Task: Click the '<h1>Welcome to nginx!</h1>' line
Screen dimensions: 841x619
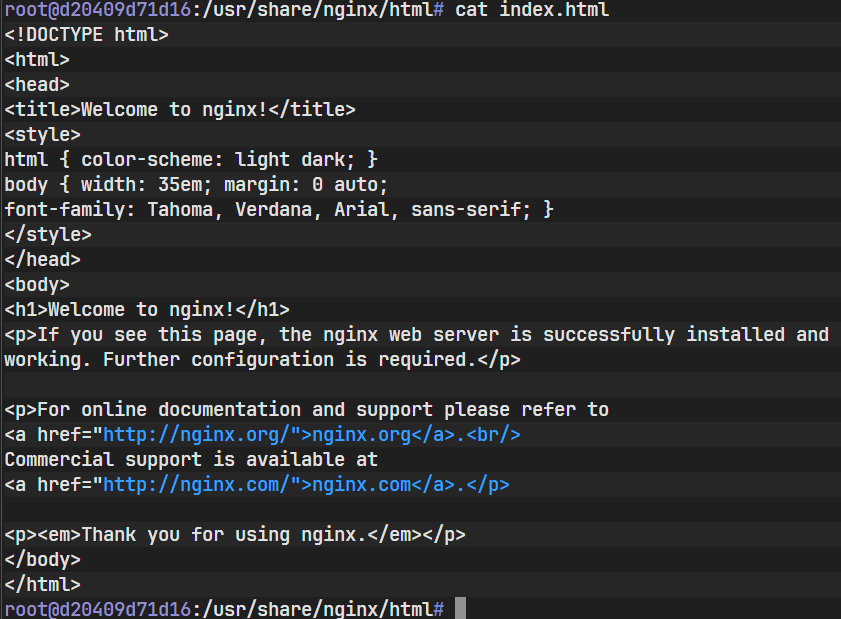Action: click(x=147, y=310)
